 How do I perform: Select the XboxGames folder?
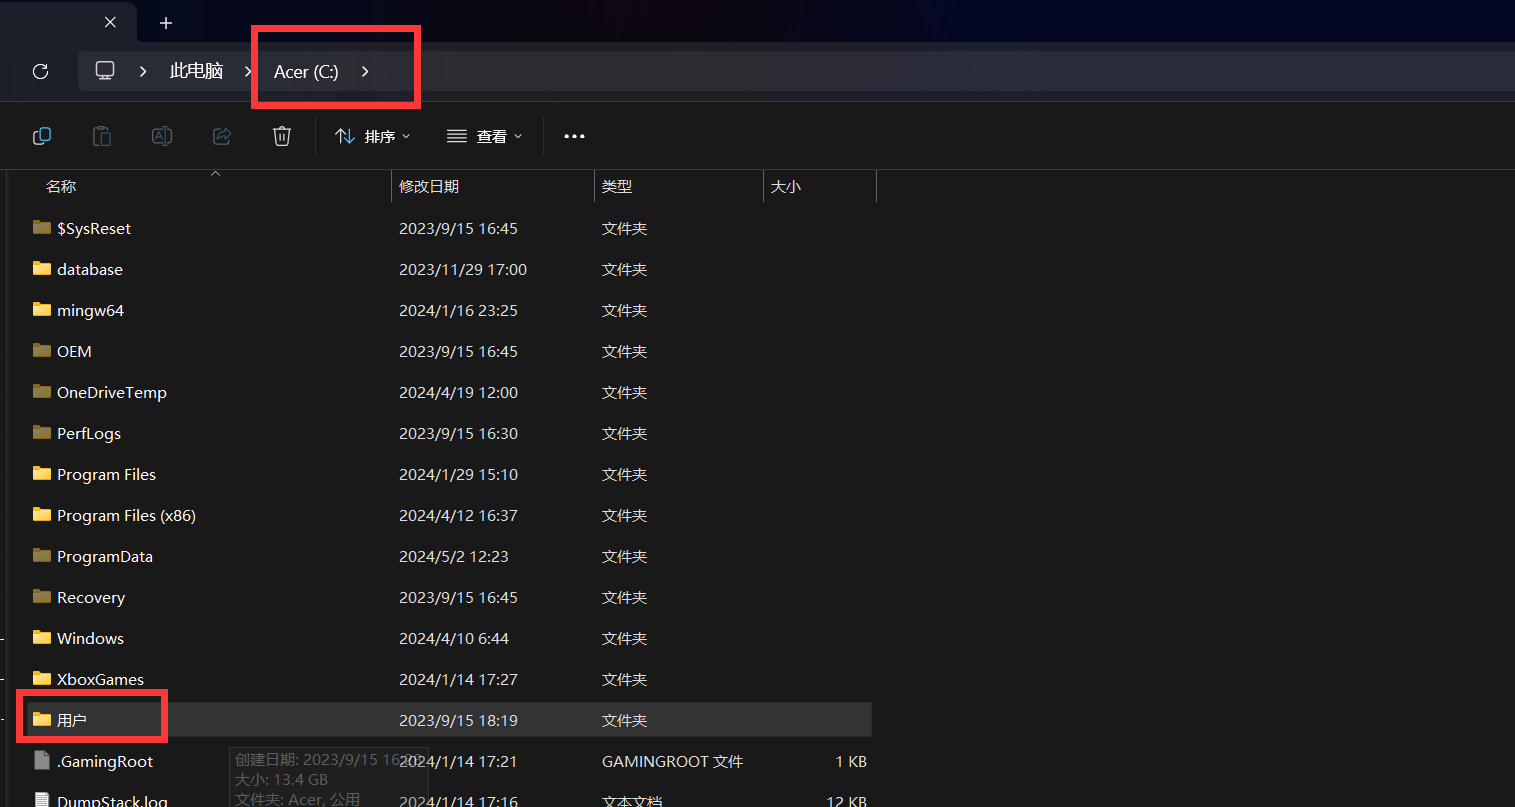(100, 679)
